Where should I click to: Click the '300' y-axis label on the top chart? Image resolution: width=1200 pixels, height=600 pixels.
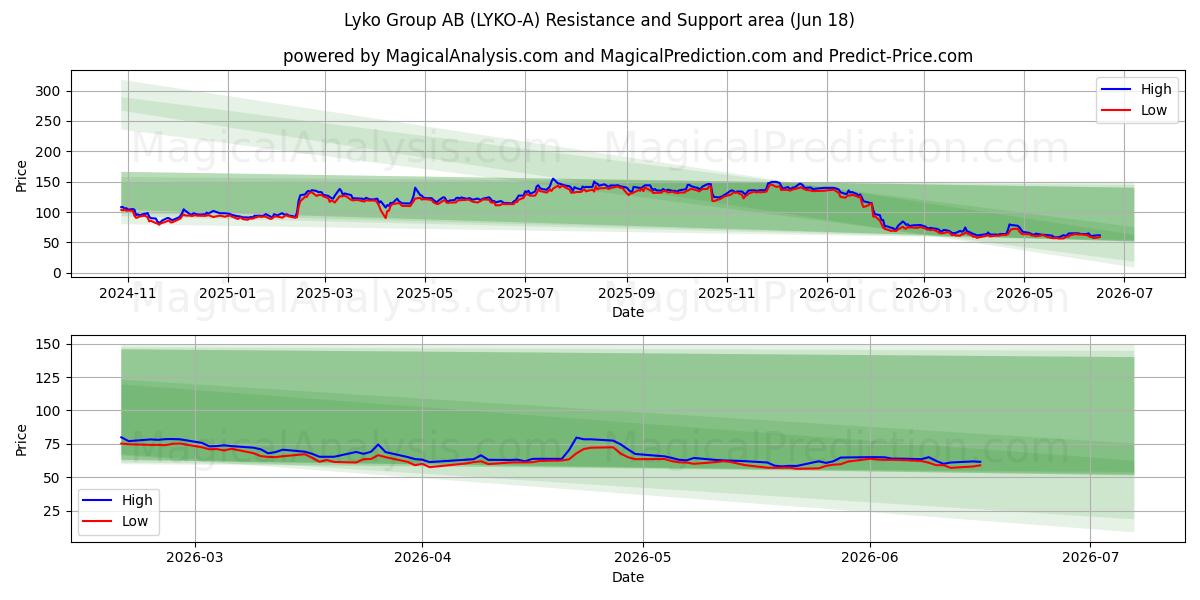[x=49, y=91]
